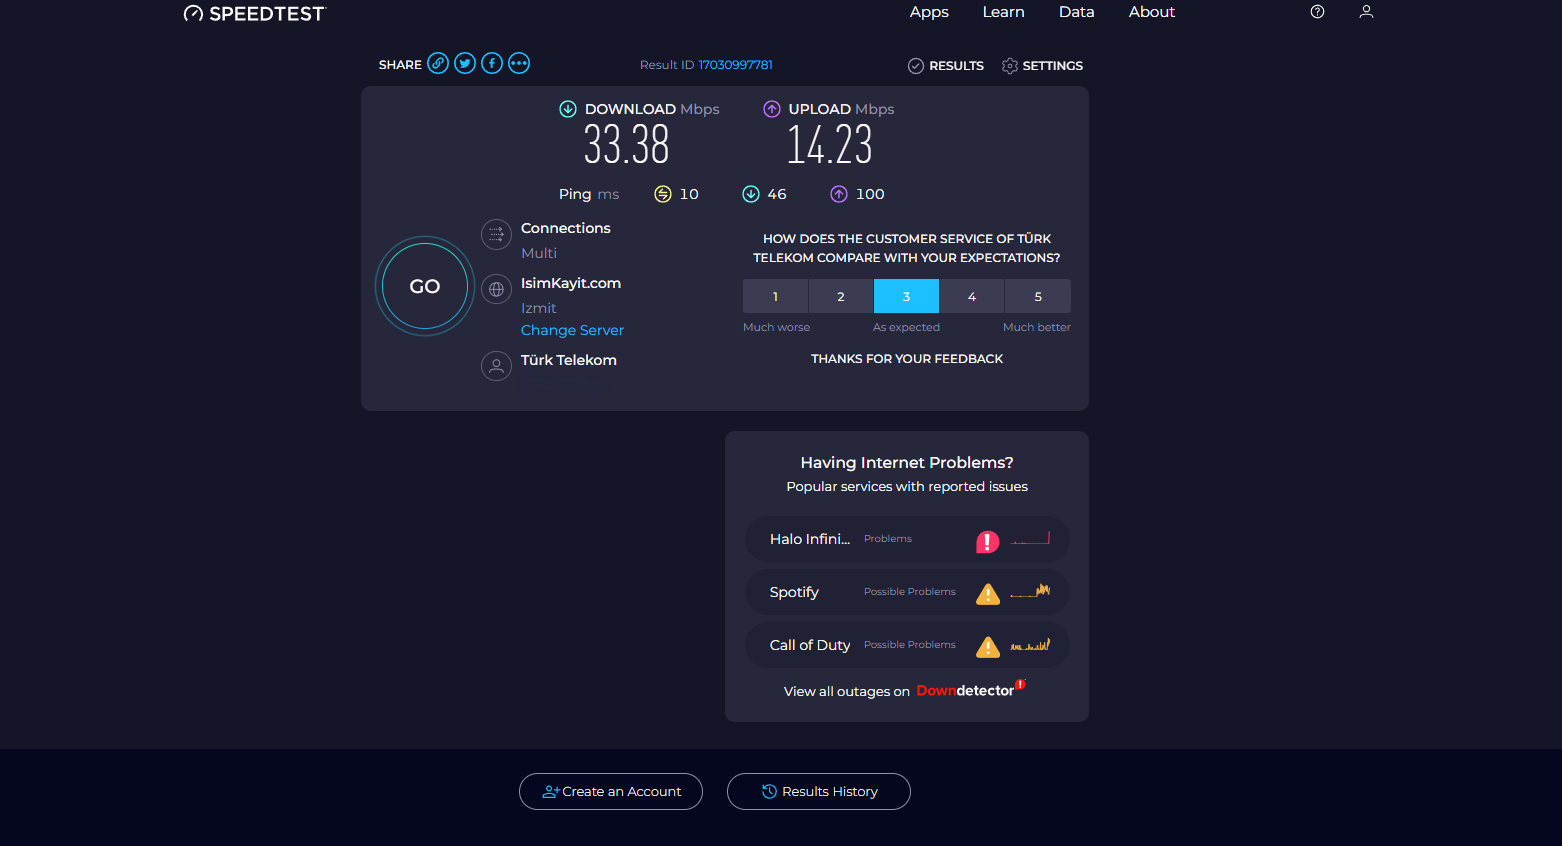Viewport: 1562px width, 846px height.
Task: Click the Multi connections value
Action: coord(539,253)
